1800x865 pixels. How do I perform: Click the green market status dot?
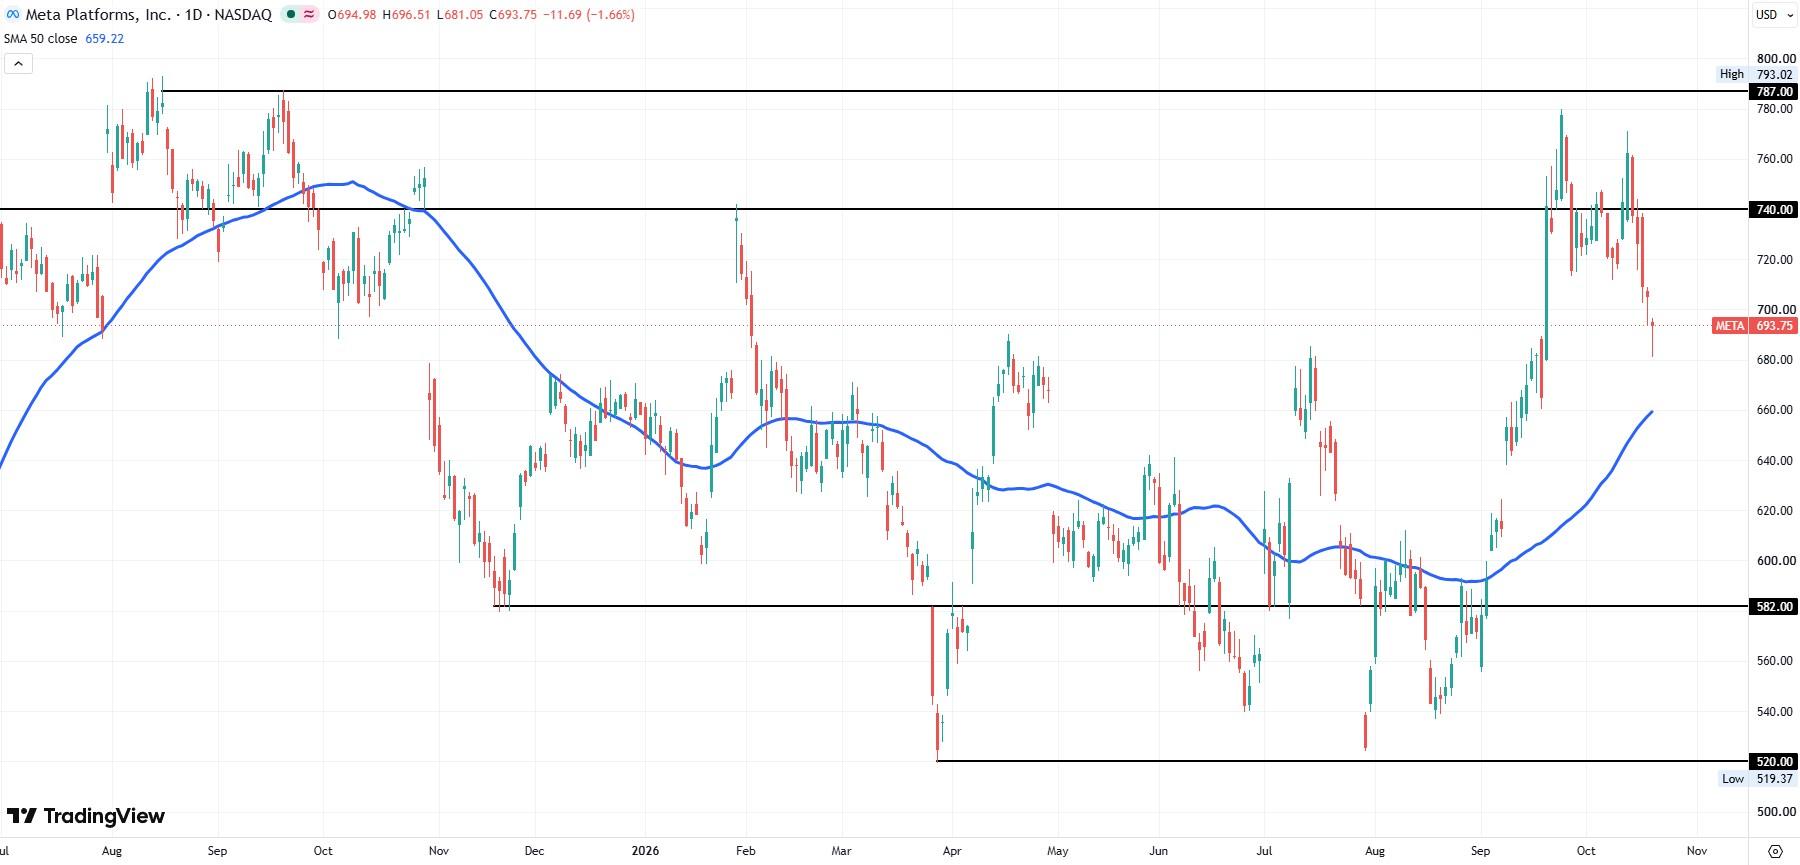click(x=291, y=15)
